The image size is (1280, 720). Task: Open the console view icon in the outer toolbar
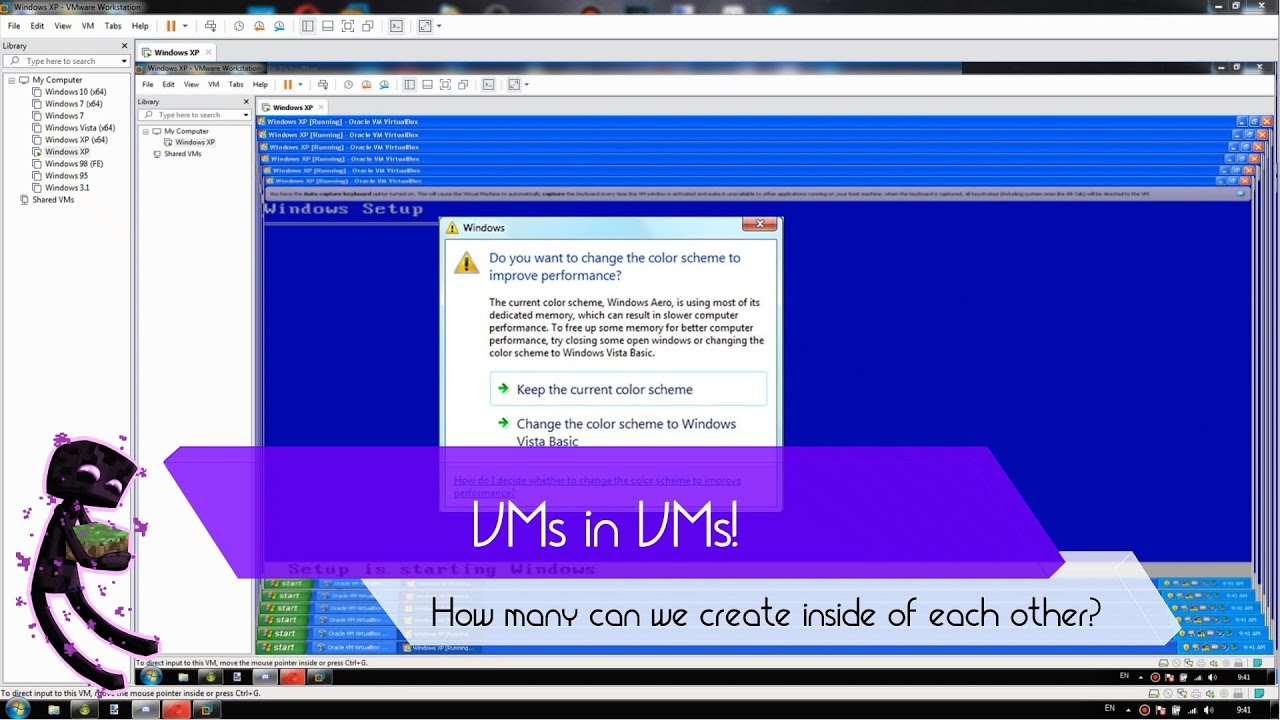coord(397,26)
